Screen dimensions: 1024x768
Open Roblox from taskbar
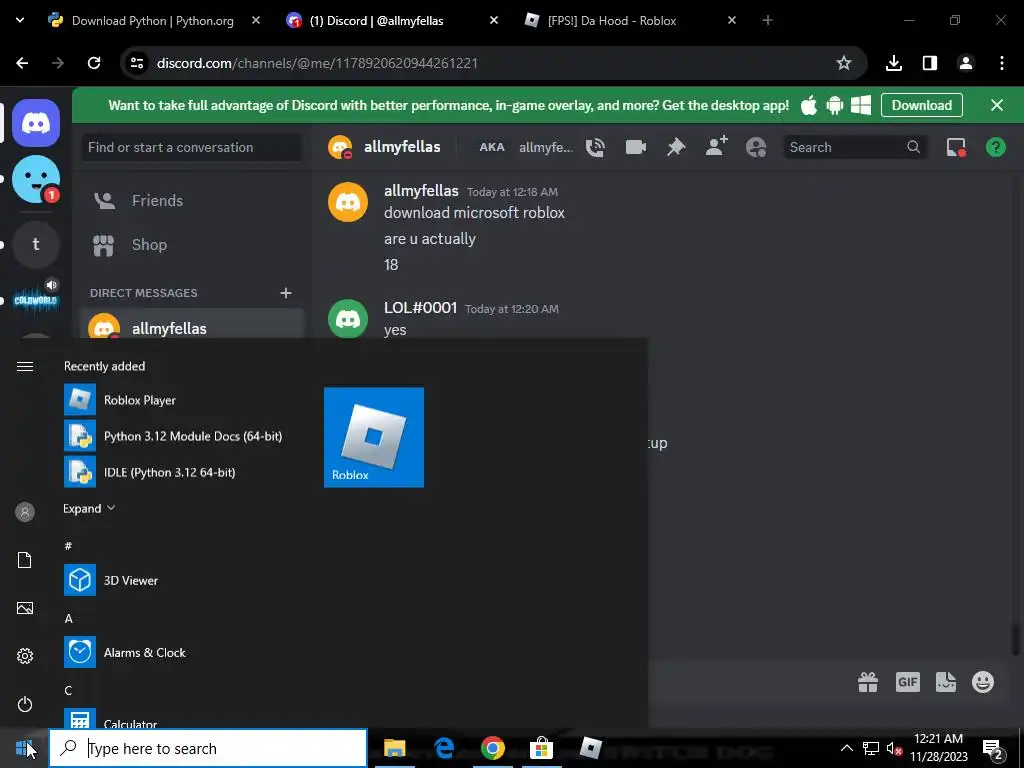click(x=590, y=748)
